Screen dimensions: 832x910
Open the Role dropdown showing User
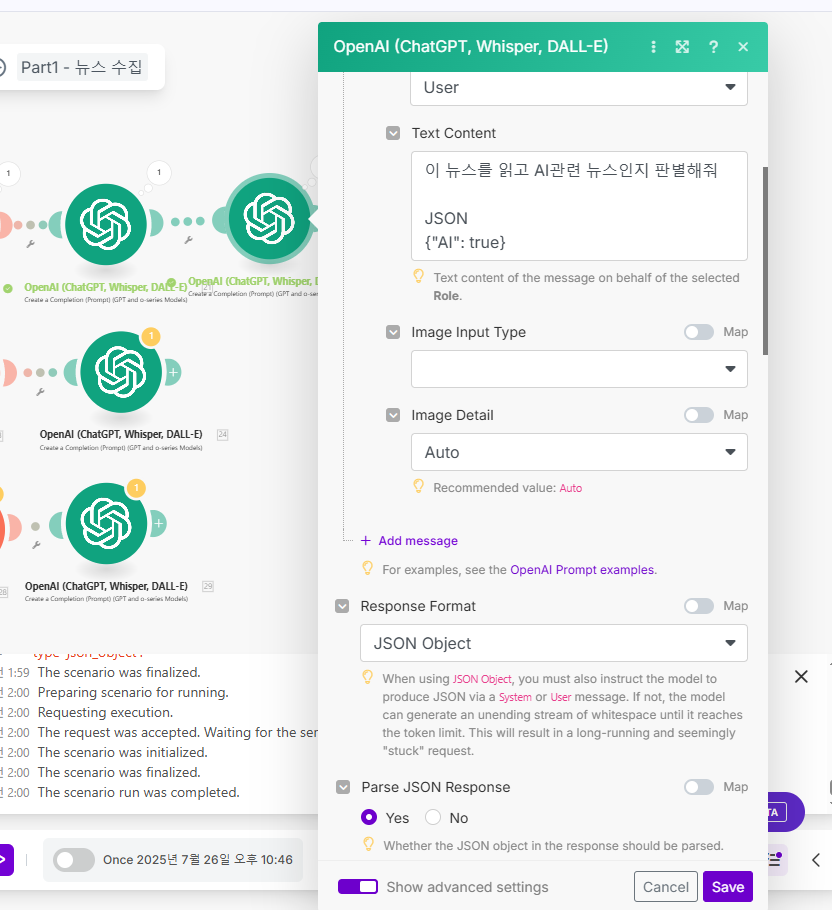tap(578, 88)
